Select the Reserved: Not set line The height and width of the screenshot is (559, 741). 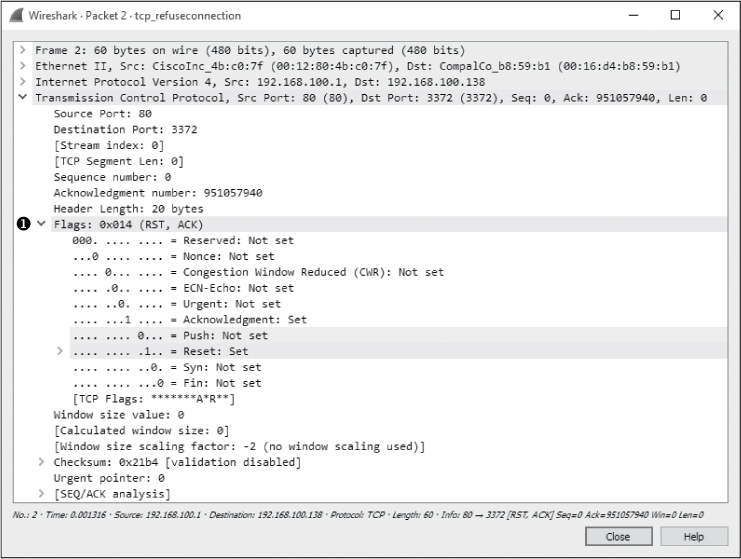pos(183,240)
